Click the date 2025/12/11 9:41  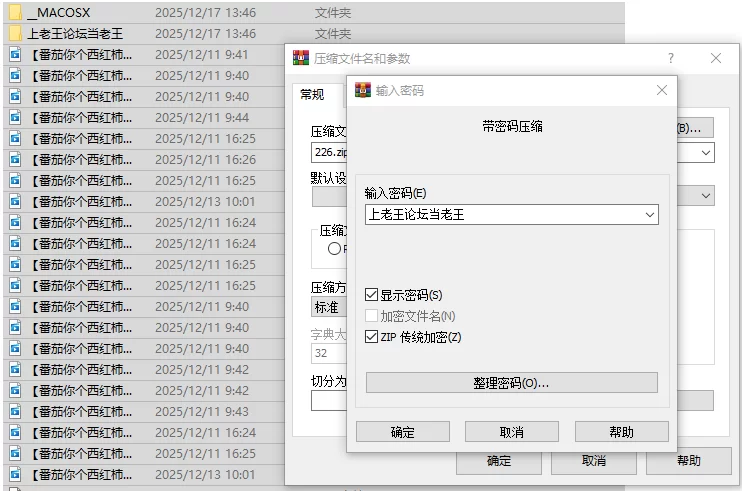(202, 54)
